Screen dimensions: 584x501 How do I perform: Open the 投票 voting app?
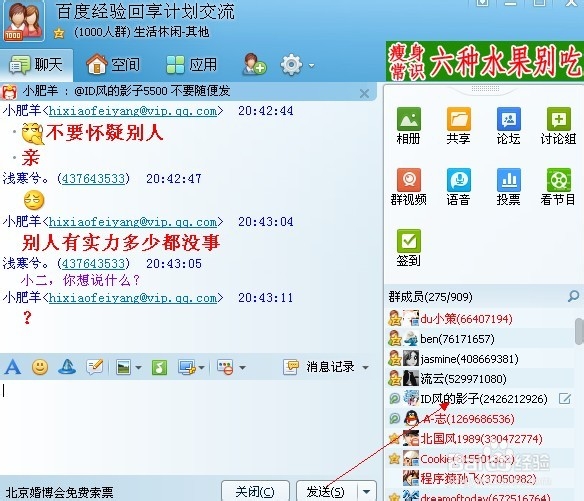(508, 187)
